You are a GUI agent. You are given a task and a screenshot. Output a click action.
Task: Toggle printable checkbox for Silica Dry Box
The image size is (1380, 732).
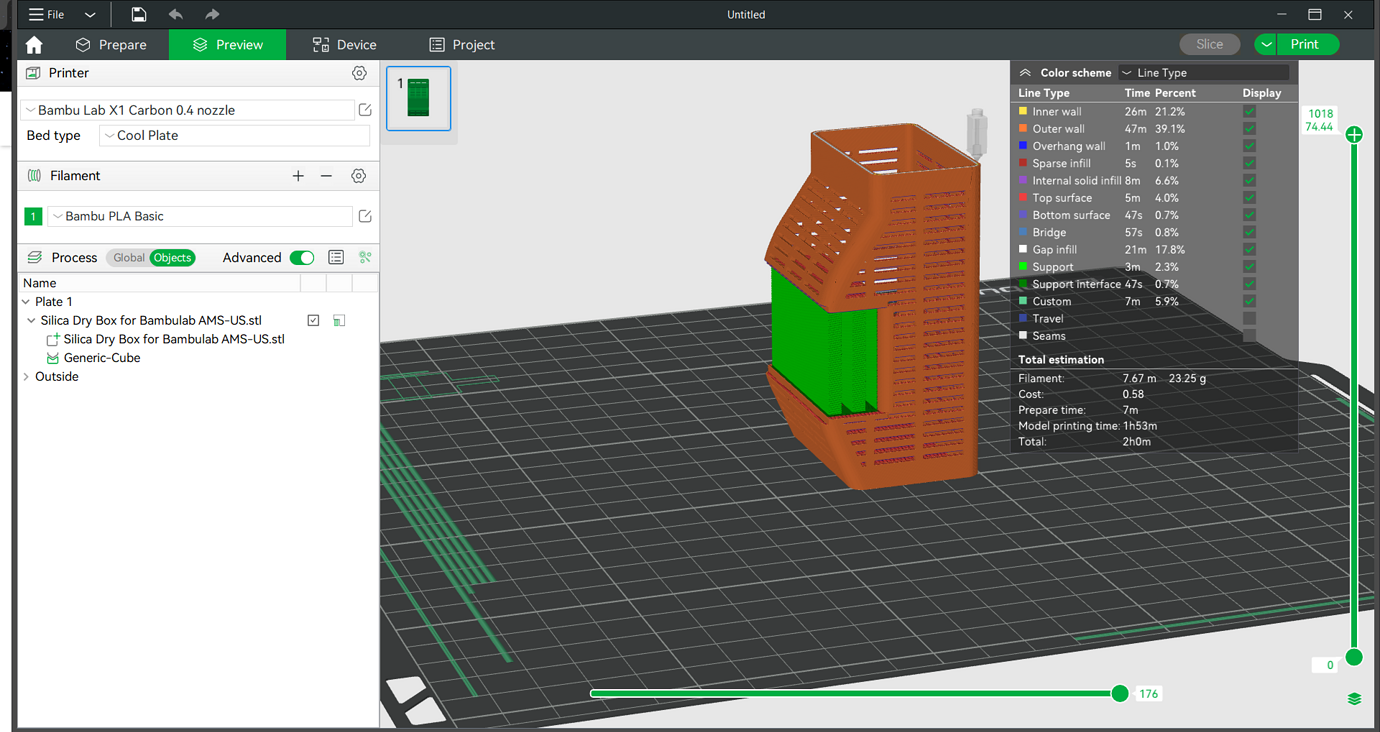[x=313, y=321]
